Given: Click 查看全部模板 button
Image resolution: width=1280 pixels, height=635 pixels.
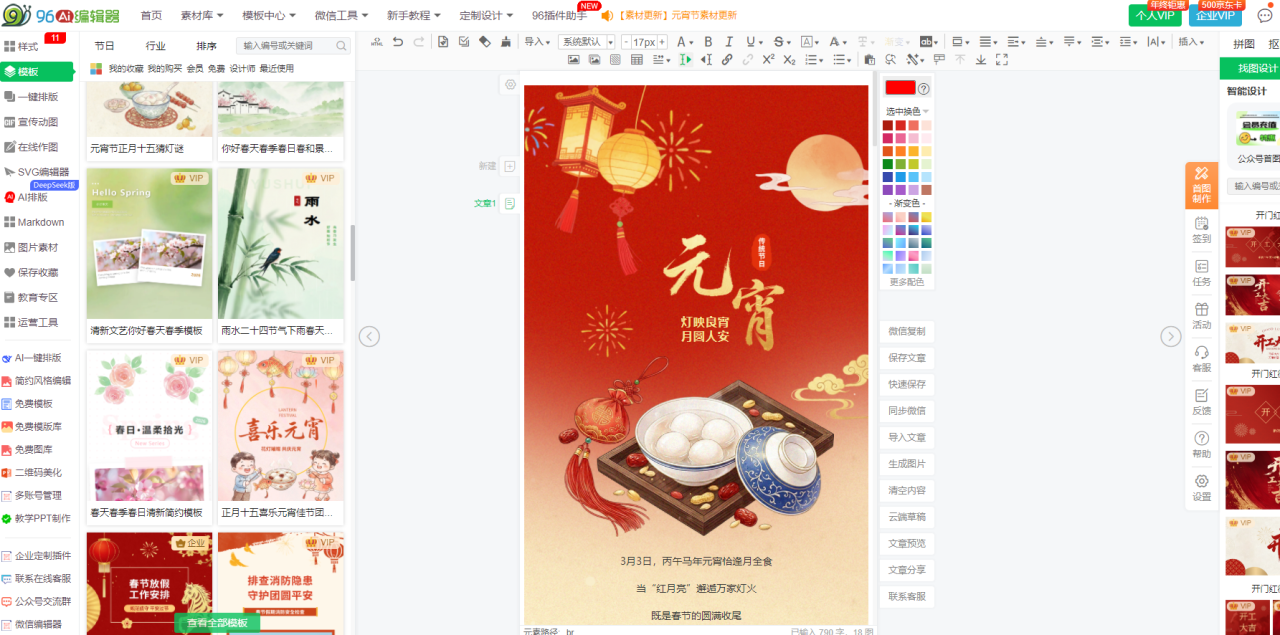Looking at the screenshot, I should tap(217, 623).
